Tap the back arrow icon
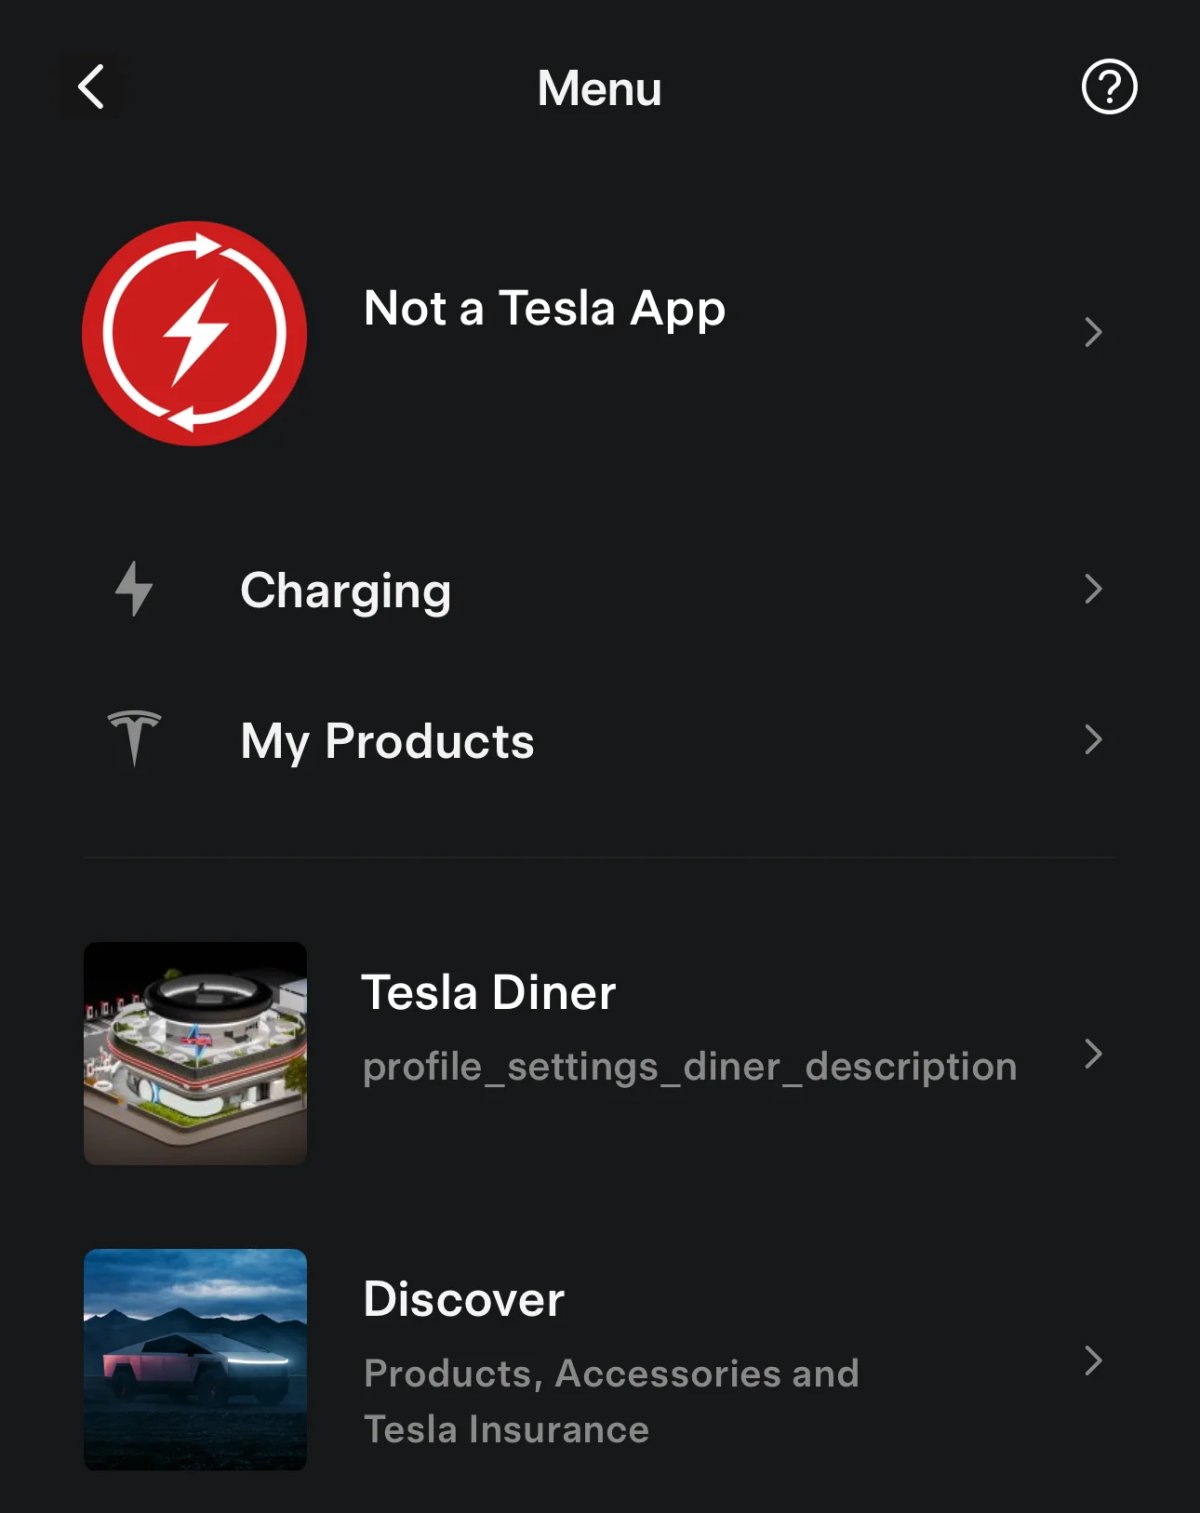Viewport: 1200px width, 1513px height. tap(91, 87)
